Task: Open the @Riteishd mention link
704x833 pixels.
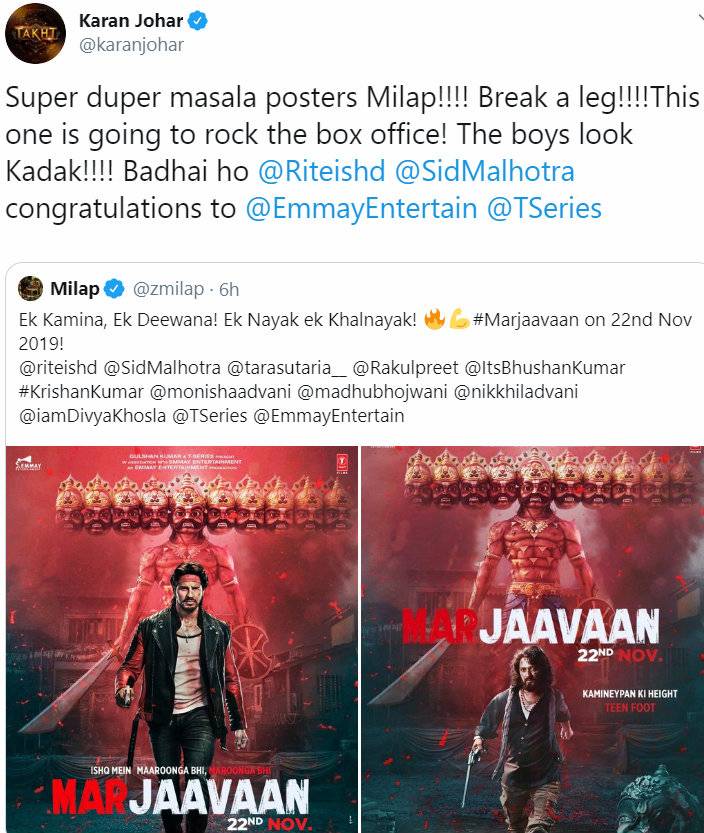Action: 321,171
